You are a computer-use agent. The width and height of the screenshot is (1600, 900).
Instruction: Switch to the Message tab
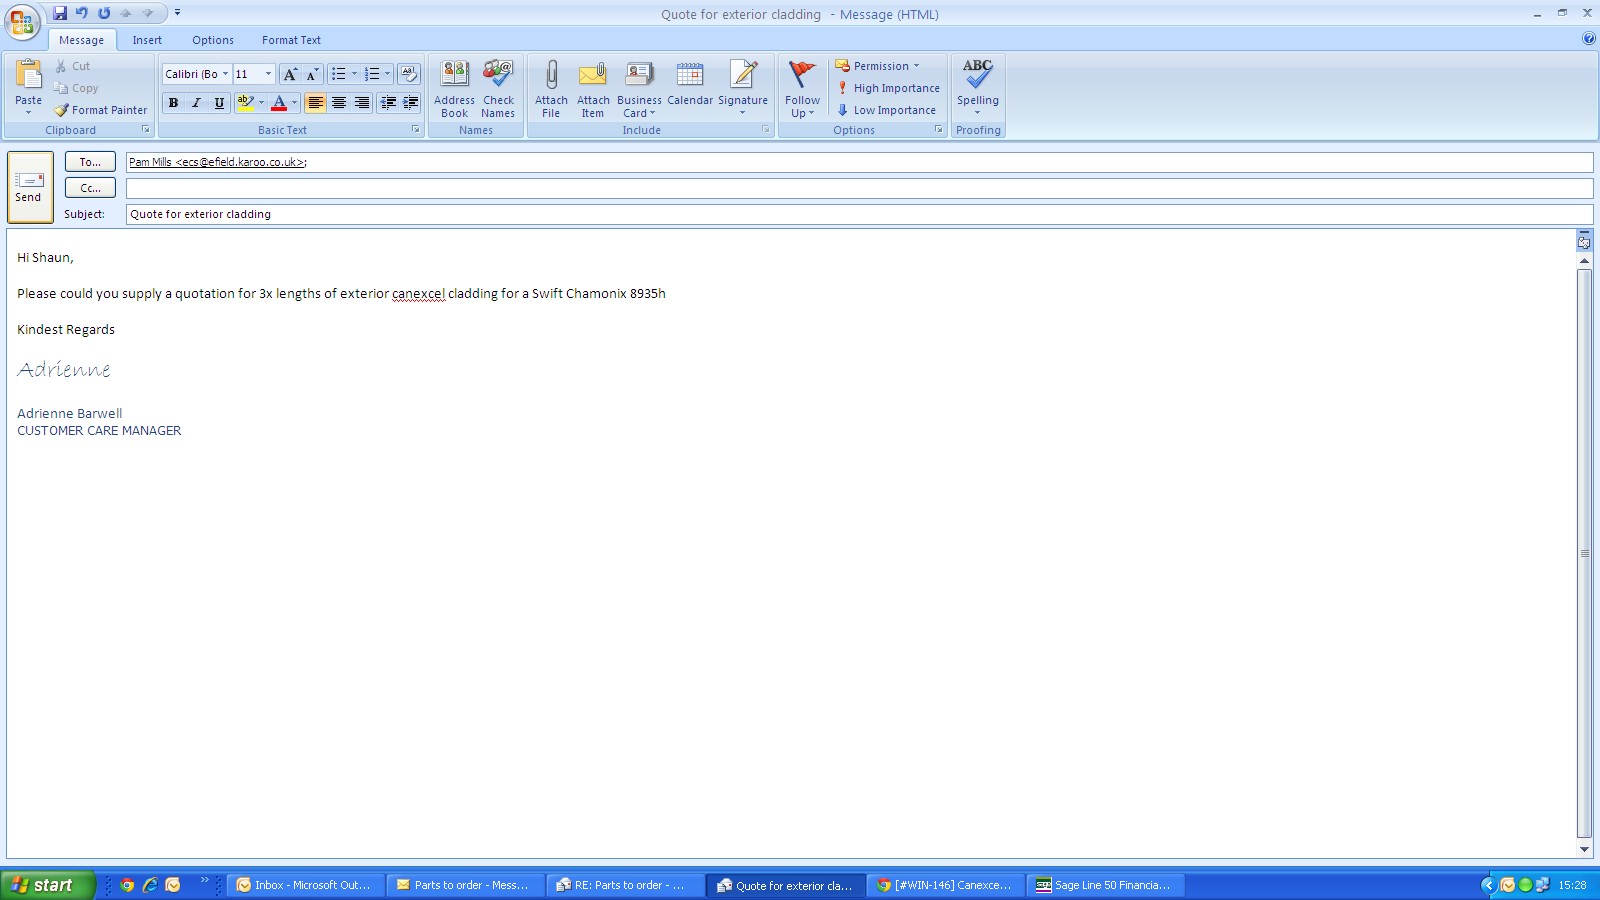coord(81,40)
